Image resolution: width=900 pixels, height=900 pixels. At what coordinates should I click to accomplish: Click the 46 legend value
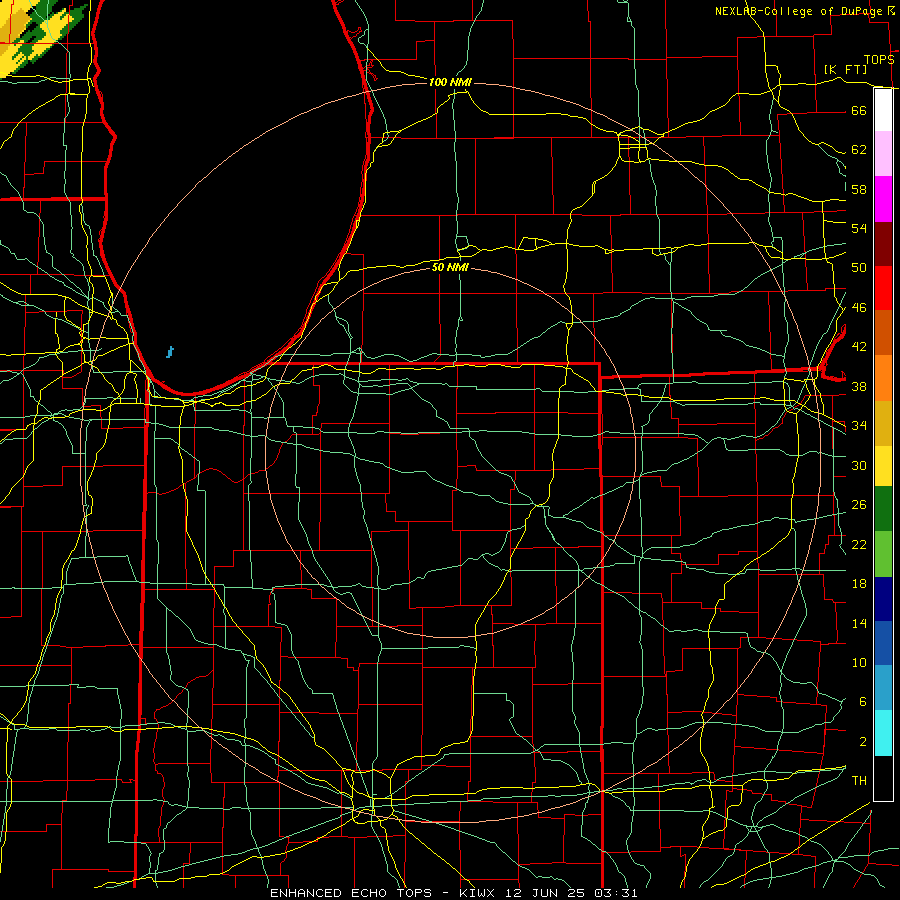[x=859, y=308]
